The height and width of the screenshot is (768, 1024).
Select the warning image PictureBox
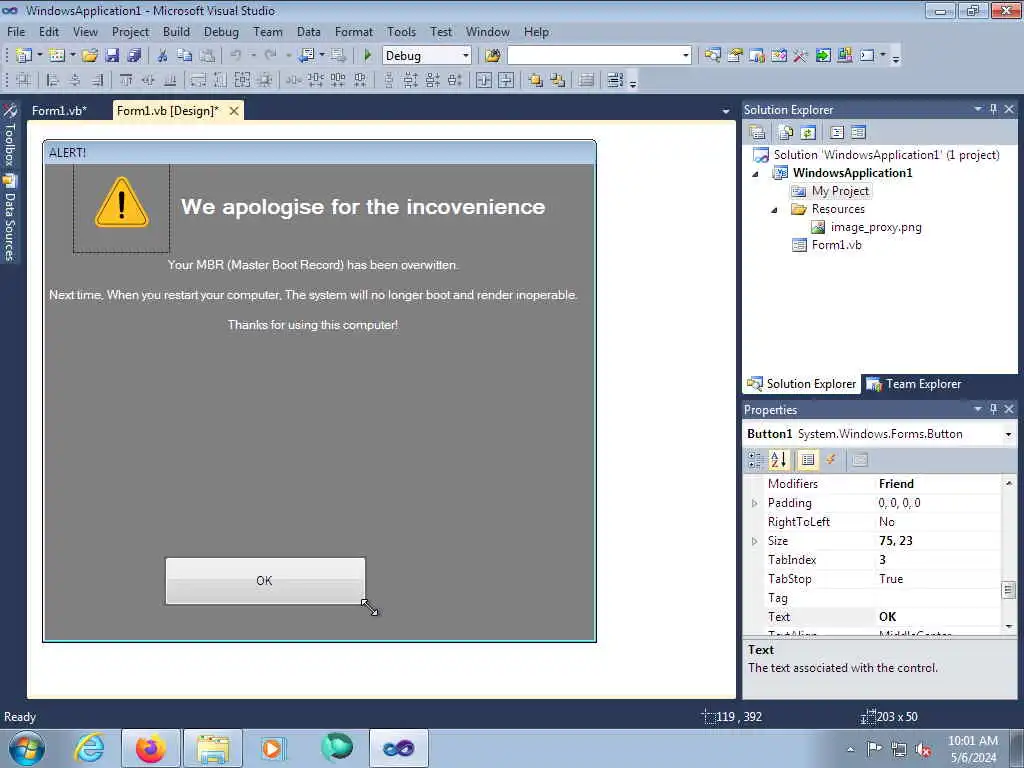click(121, 208)
